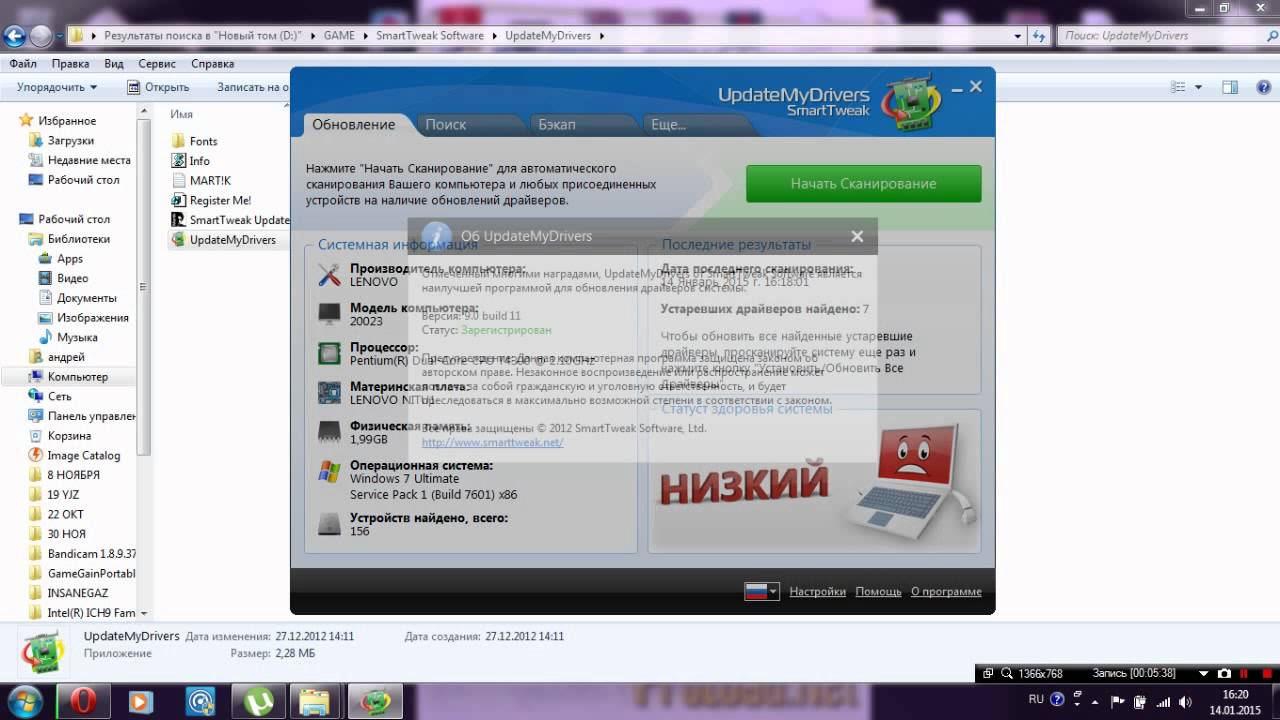Close the Об UpdateMyDrivers about dialog
Screen dimensions: 1280x720
tap(857, 236)
